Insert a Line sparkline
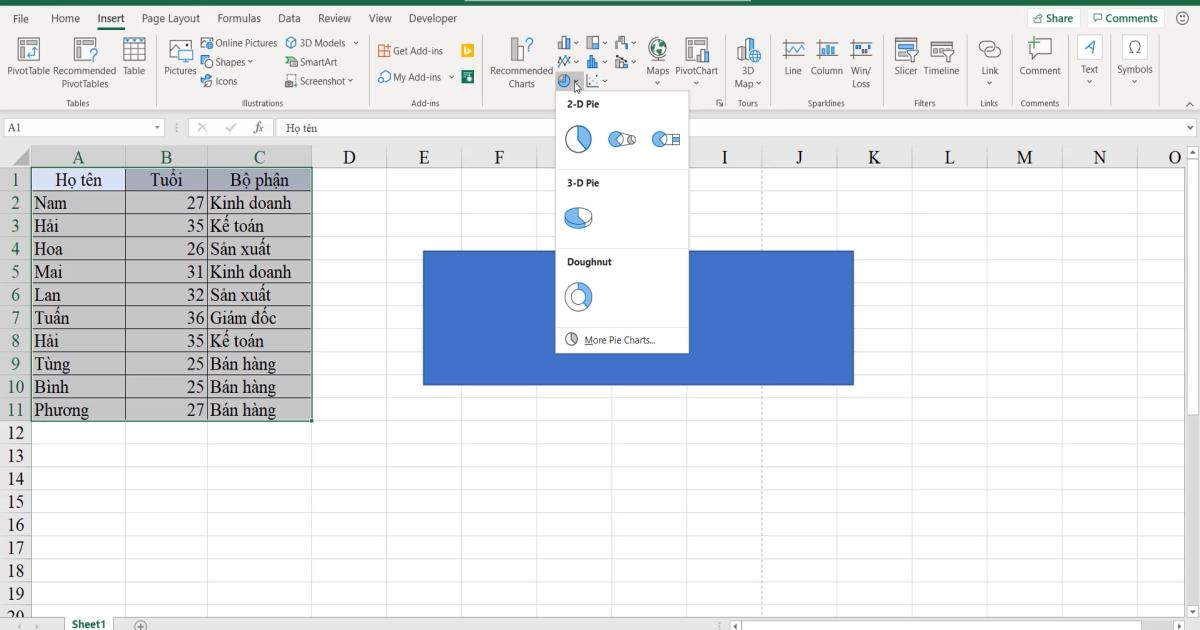The image size is (1200, 630). [x=793, y=58]
